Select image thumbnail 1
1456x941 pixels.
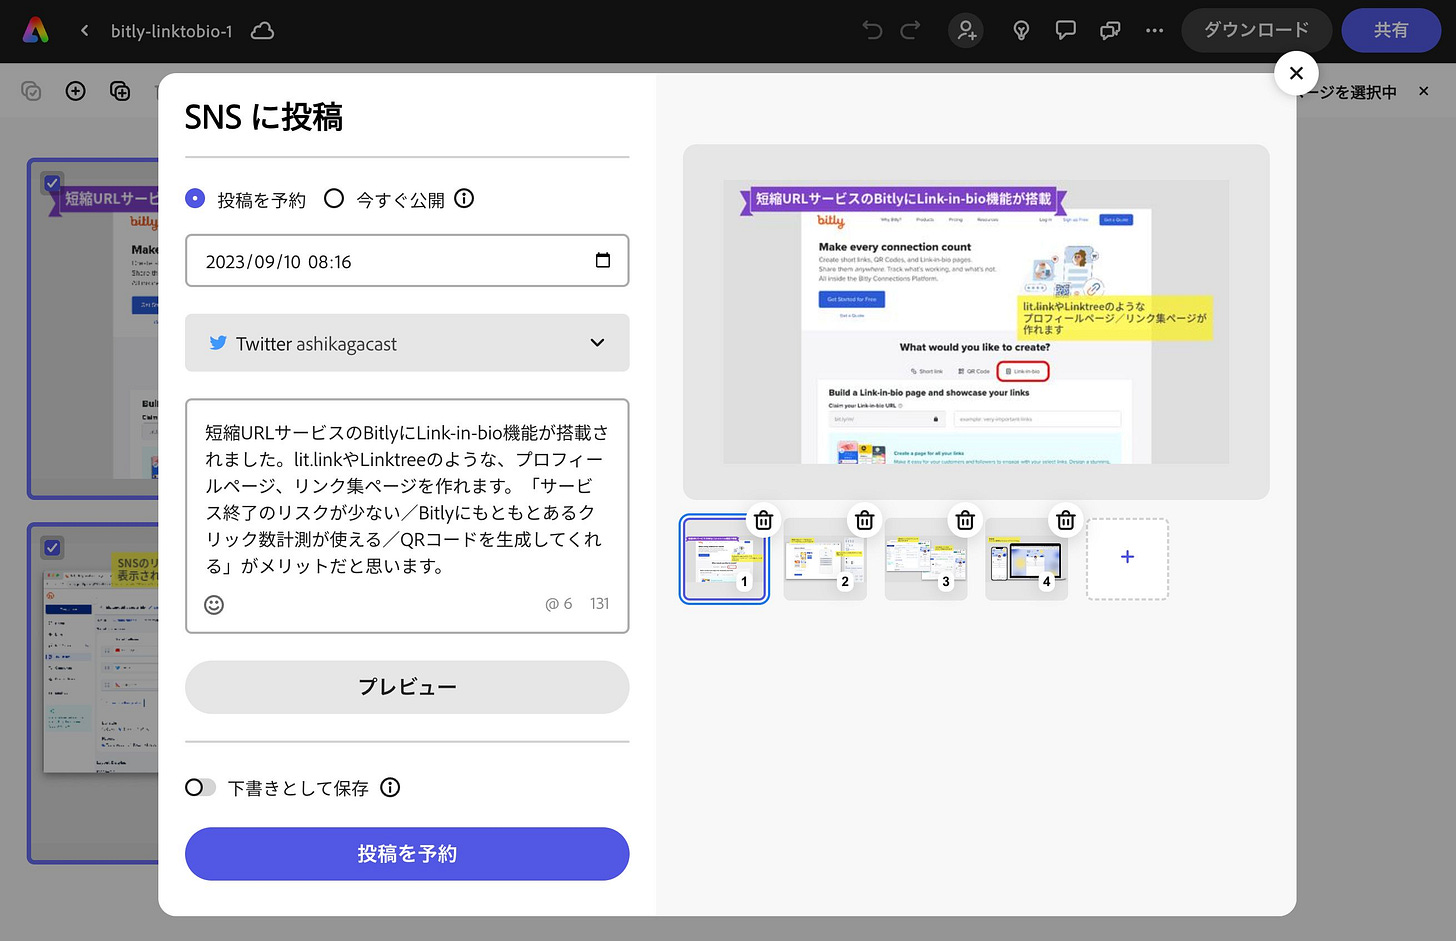tap(722, 557)
